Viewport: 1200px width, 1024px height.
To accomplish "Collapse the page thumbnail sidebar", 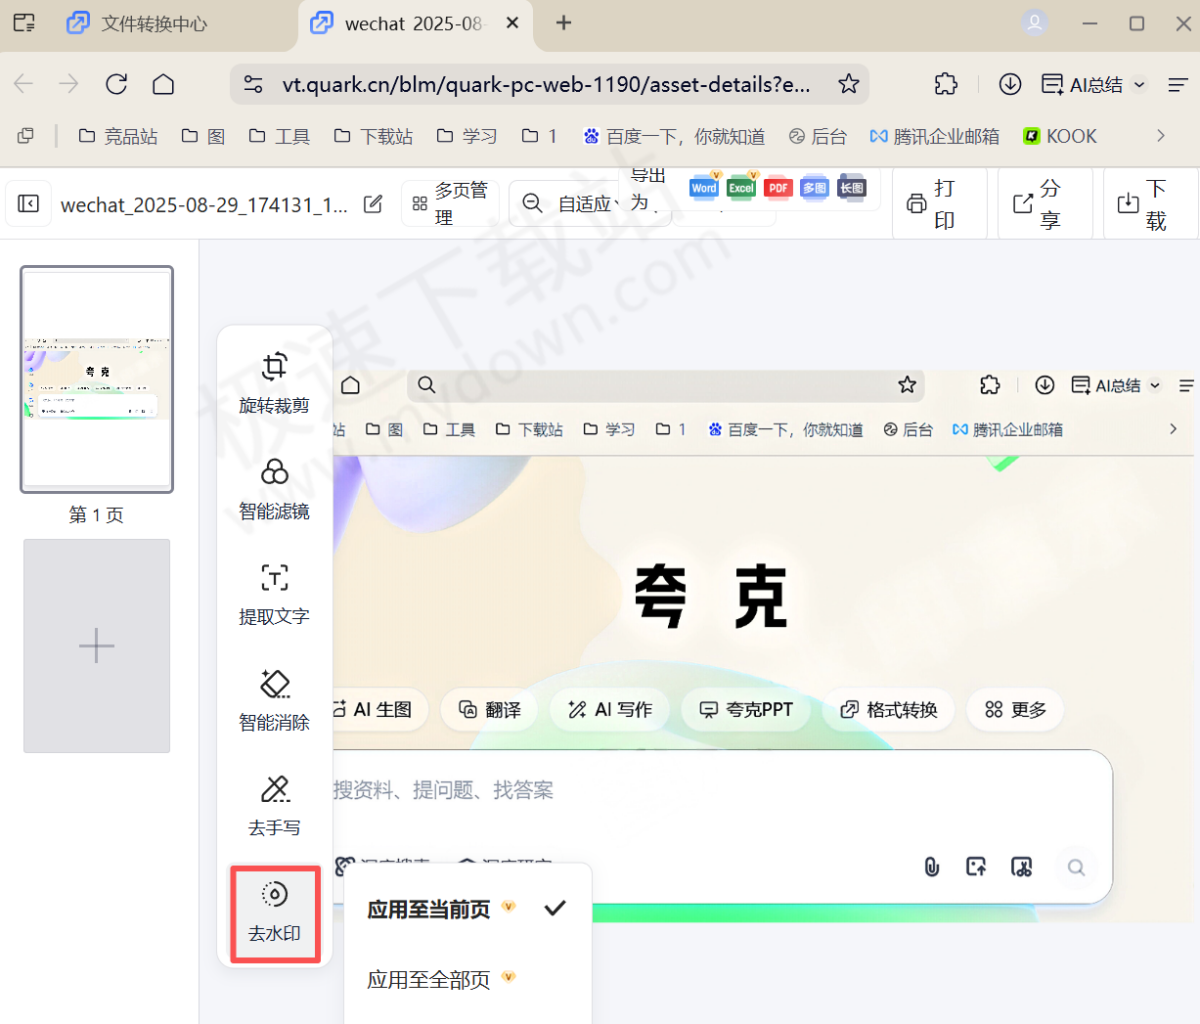I will pyautogui.click(x=28, y=202).
